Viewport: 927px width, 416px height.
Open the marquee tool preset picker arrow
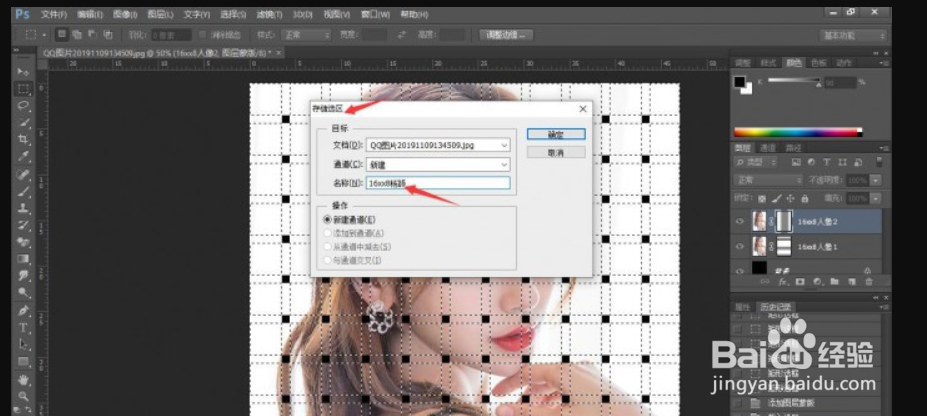(x=44, y=35)
